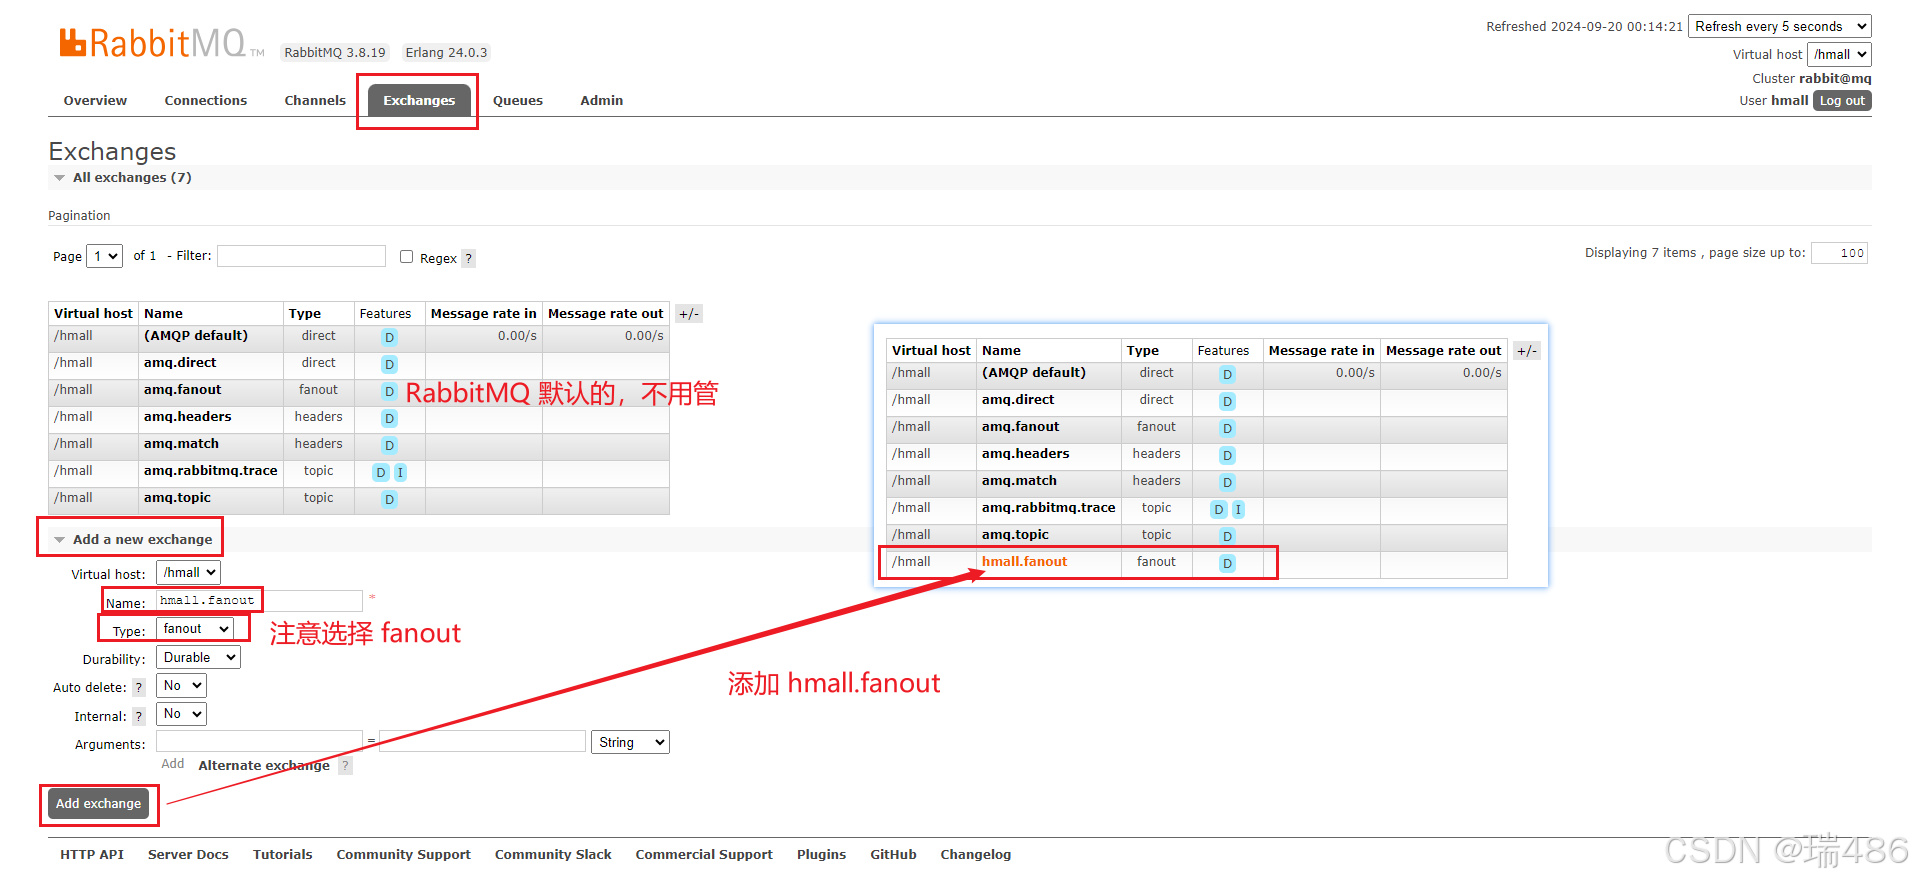
Task: Click the Internal help question mark
Action: click(139, 716)
